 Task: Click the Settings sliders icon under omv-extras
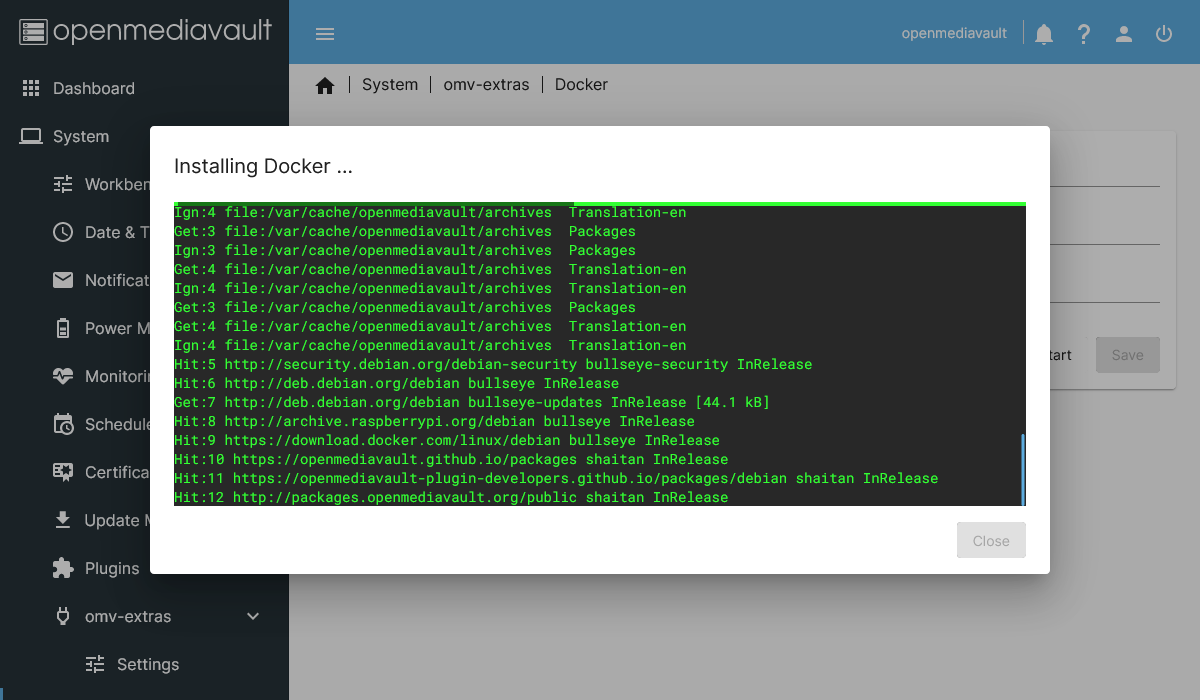[x=95, y=664]
